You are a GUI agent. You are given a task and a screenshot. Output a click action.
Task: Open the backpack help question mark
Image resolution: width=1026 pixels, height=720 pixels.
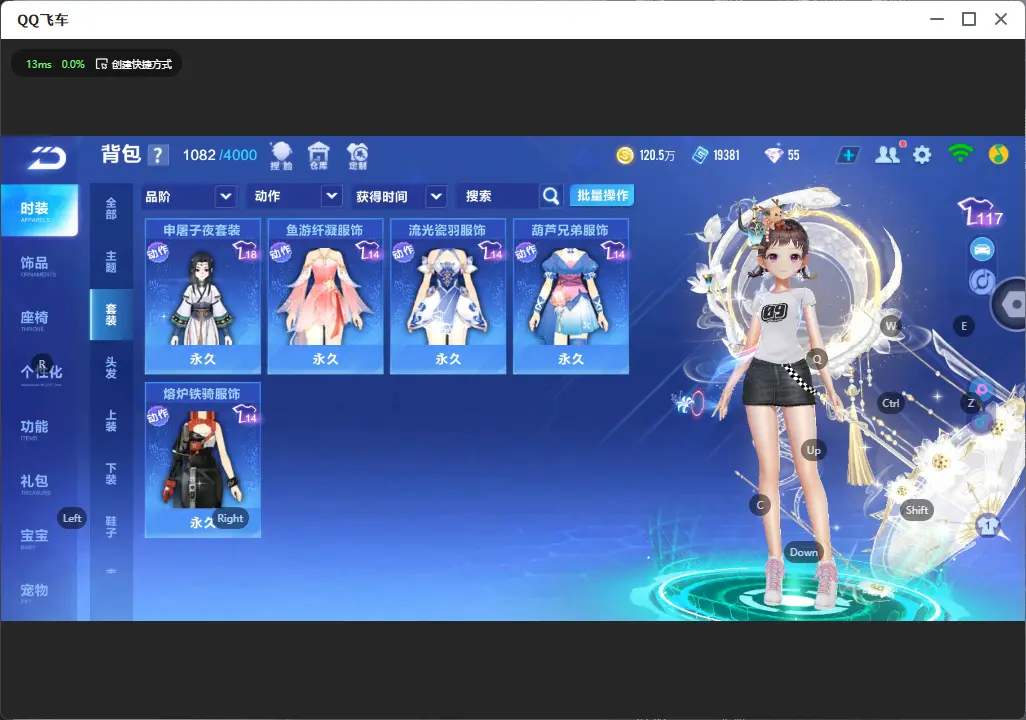click(x=158, y=155)
